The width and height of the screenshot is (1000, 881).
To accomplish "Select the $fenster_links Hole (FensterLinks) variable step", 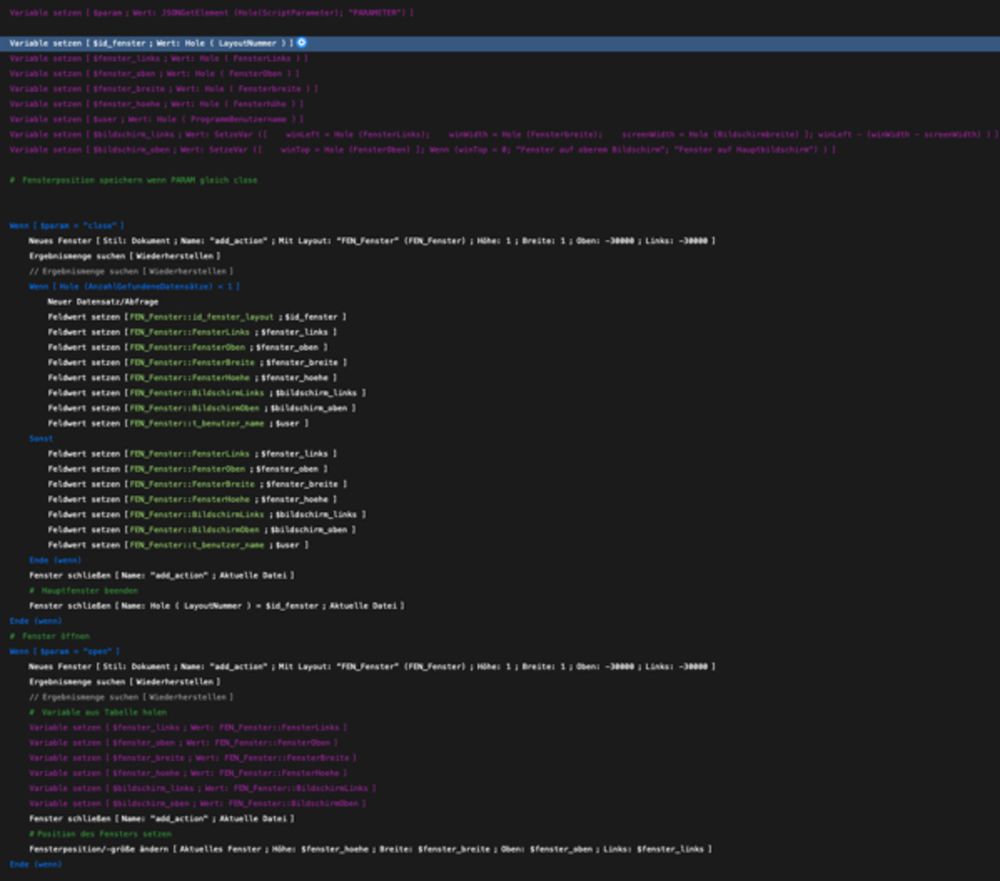I will (x=159, y=59).
